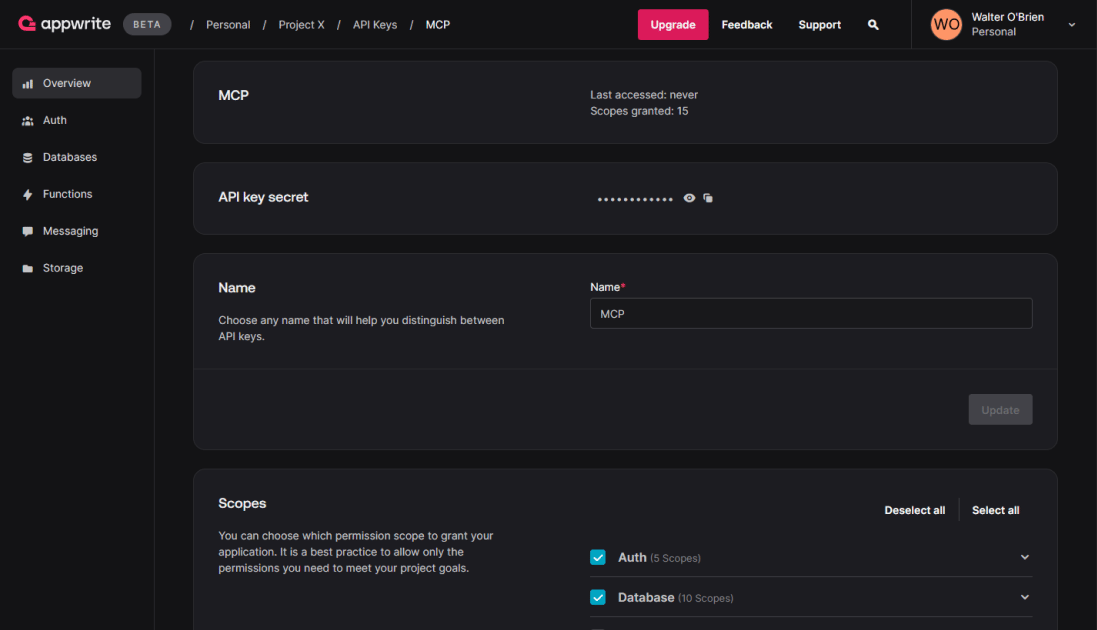Open Overview from the sidebar

click(x=77, y=83)
